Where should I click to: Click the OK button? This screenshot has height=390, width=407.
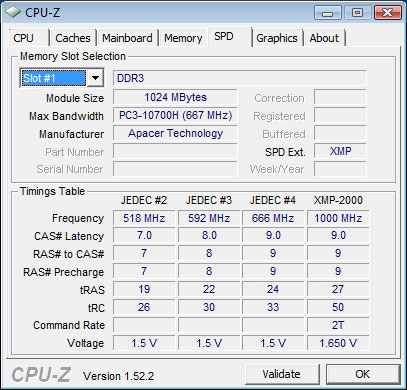pyautogui.click(x=363, y=374)
